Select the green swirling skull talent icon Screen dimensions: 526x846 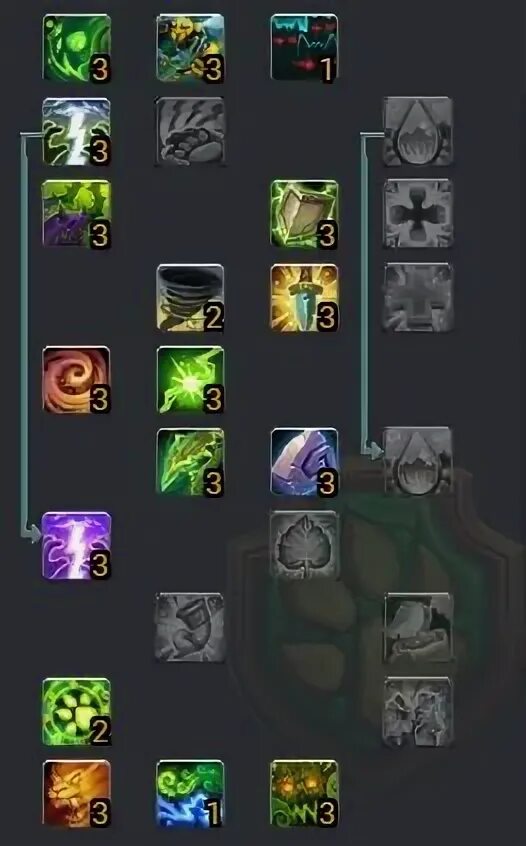pyautogui.click(x=77, y=49)
